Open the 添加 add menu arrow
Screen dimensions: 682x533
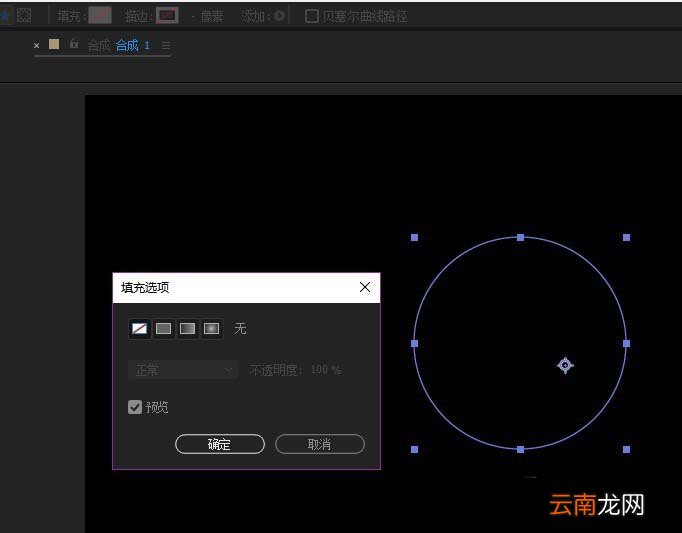pyautogui.click(x=280, y=16)
